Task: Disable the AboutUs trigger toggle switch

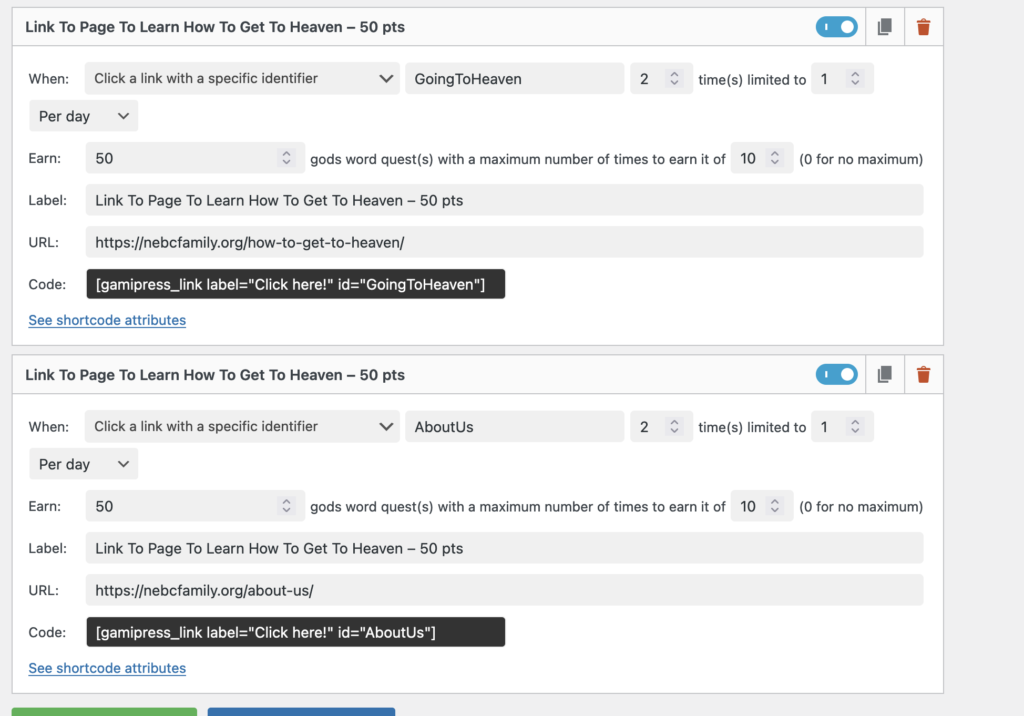Action: click(x=837, y=374)
